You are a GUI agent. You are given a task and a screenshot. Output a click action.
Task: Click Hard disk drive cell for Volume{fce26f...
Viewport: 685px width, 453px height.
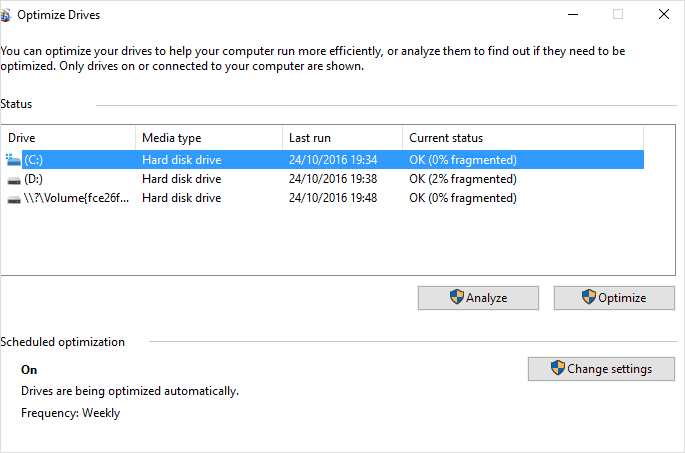(182, 198)
